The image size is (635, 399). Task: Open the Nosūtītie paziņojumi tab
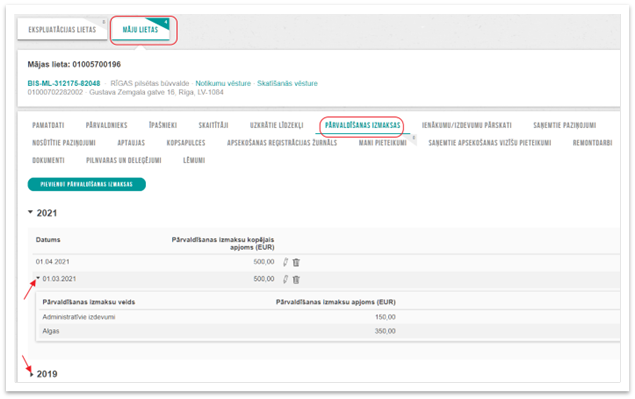(x=64, y=143)
